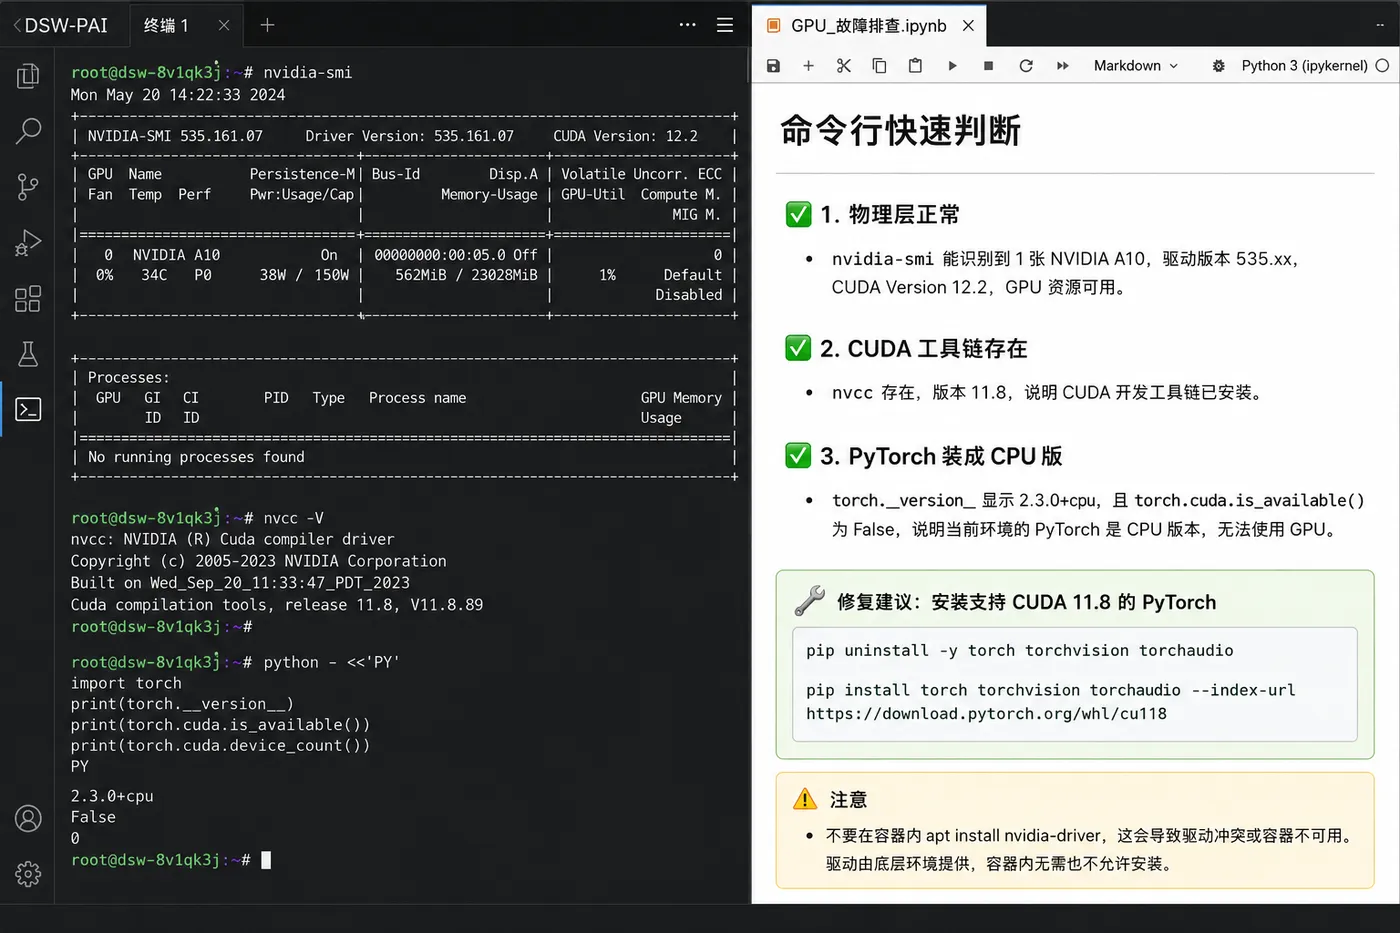
Task: Open the Markdown cell type dropdown
Action: point(1136,66)
